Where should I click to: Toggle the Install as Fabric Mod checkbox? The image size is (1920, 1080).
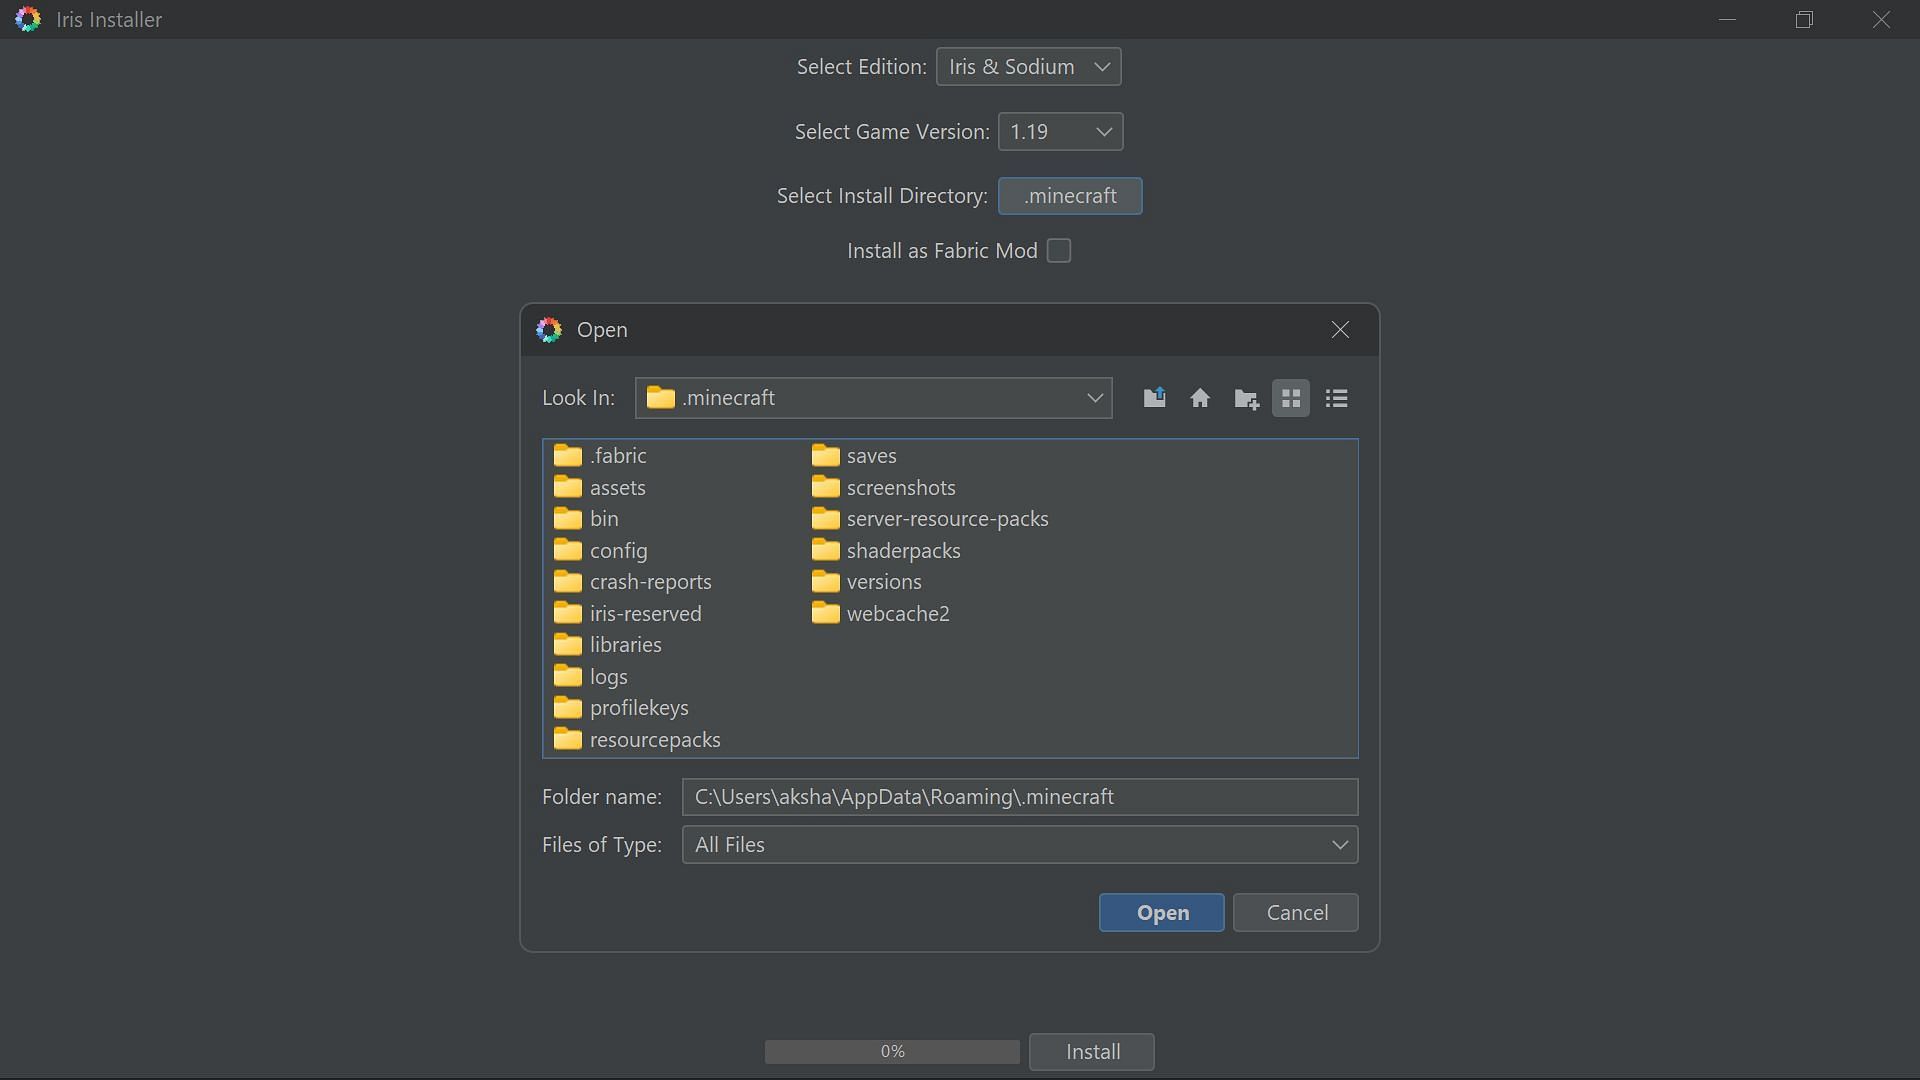(x=1060, y=251)
